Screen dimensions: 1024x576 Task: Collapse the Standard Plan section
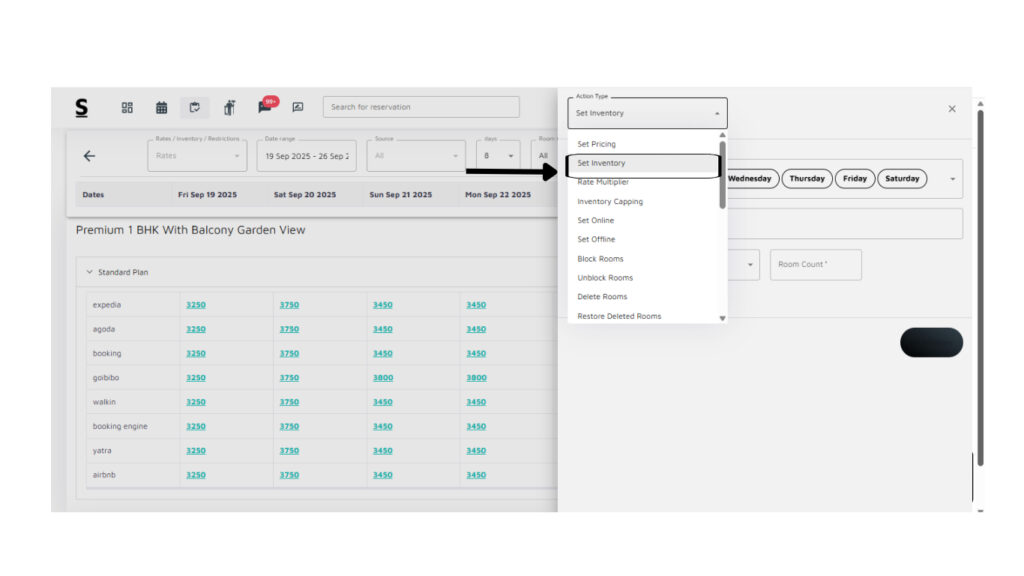(89, 272)
